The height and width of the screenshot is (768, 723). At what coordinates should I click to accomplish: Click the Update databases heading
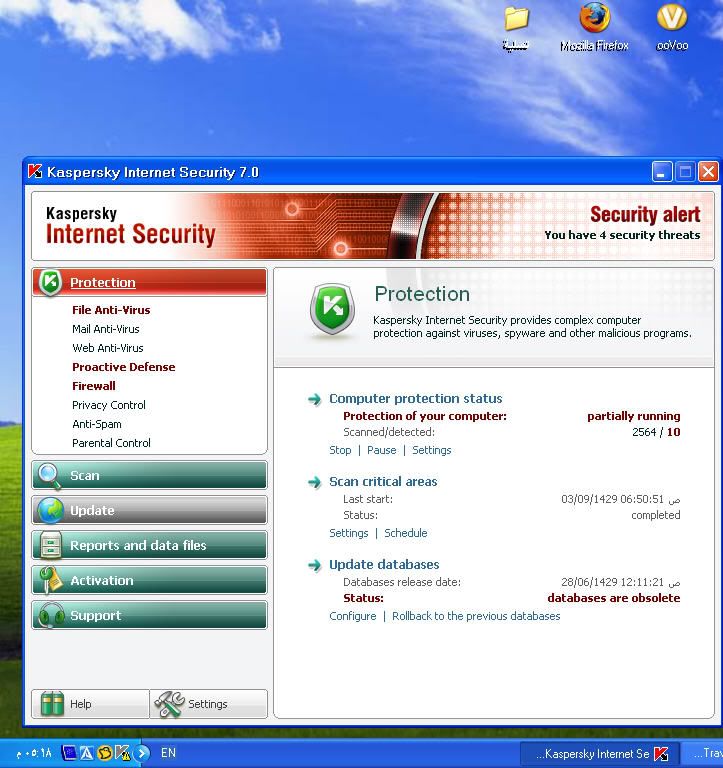384,565
